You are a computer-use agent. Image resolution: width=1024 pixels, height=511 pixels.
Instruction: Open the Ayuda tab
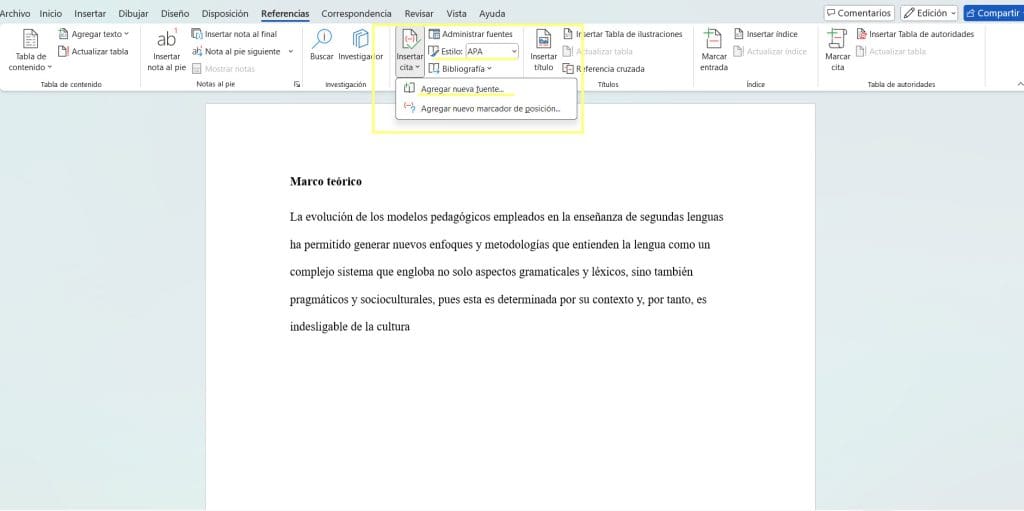[x=492, y=13]
